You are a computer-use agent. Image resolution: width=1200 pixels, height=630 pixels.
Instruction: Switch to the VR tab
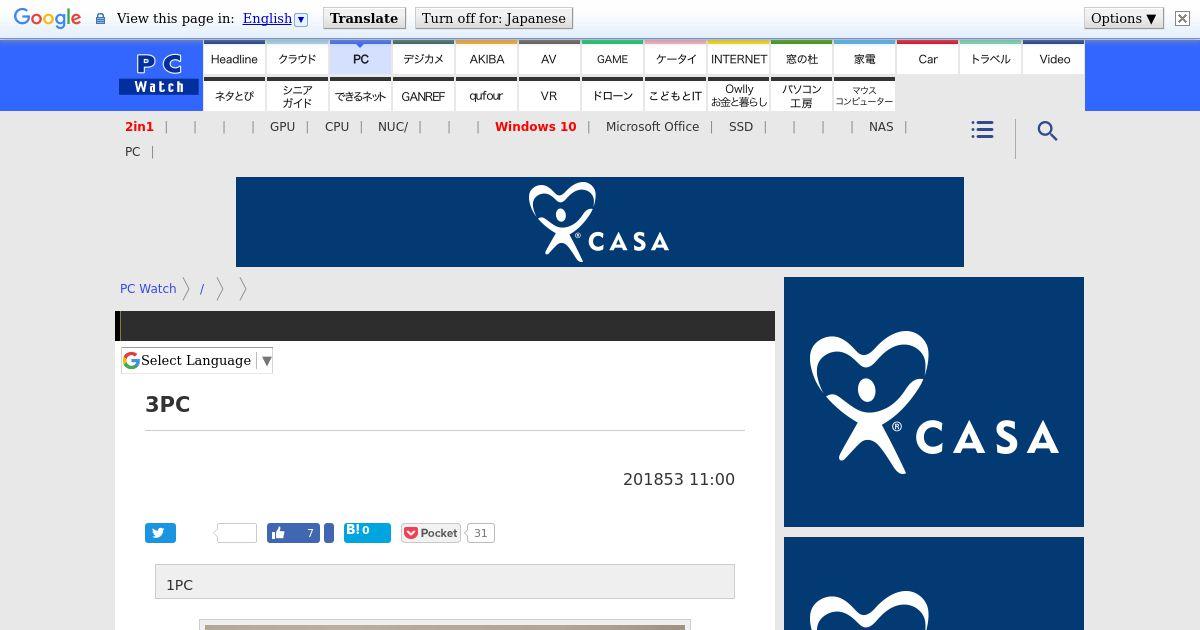coord(549,96)
